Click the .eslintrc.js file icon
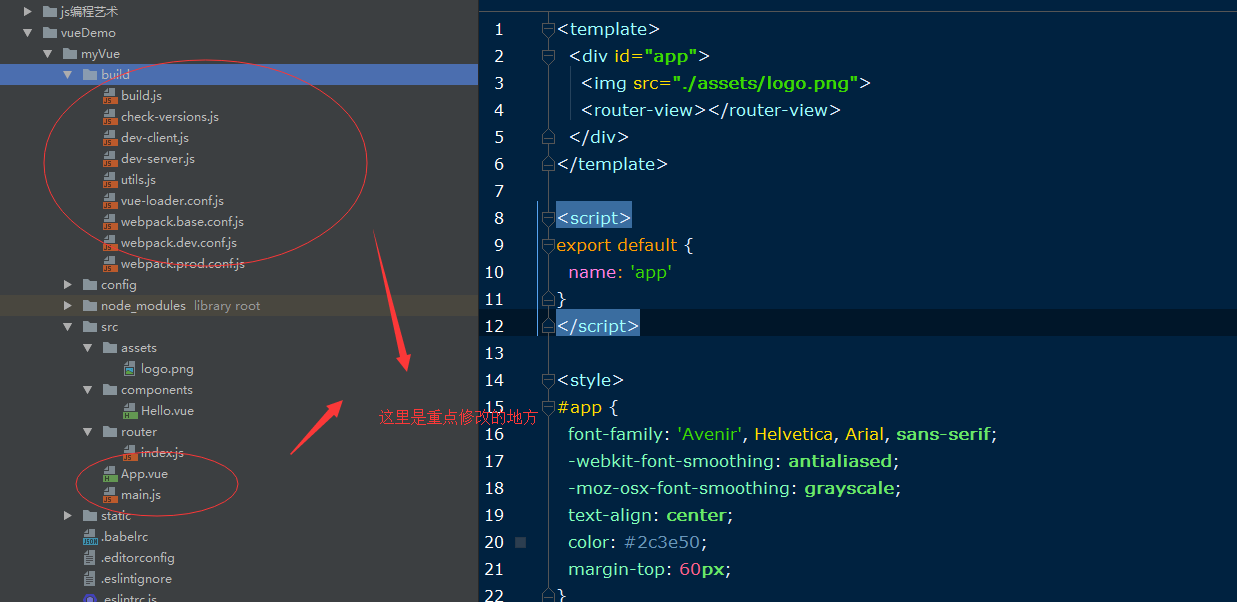This screenshot has width=1237, height=602. [90, 598]
